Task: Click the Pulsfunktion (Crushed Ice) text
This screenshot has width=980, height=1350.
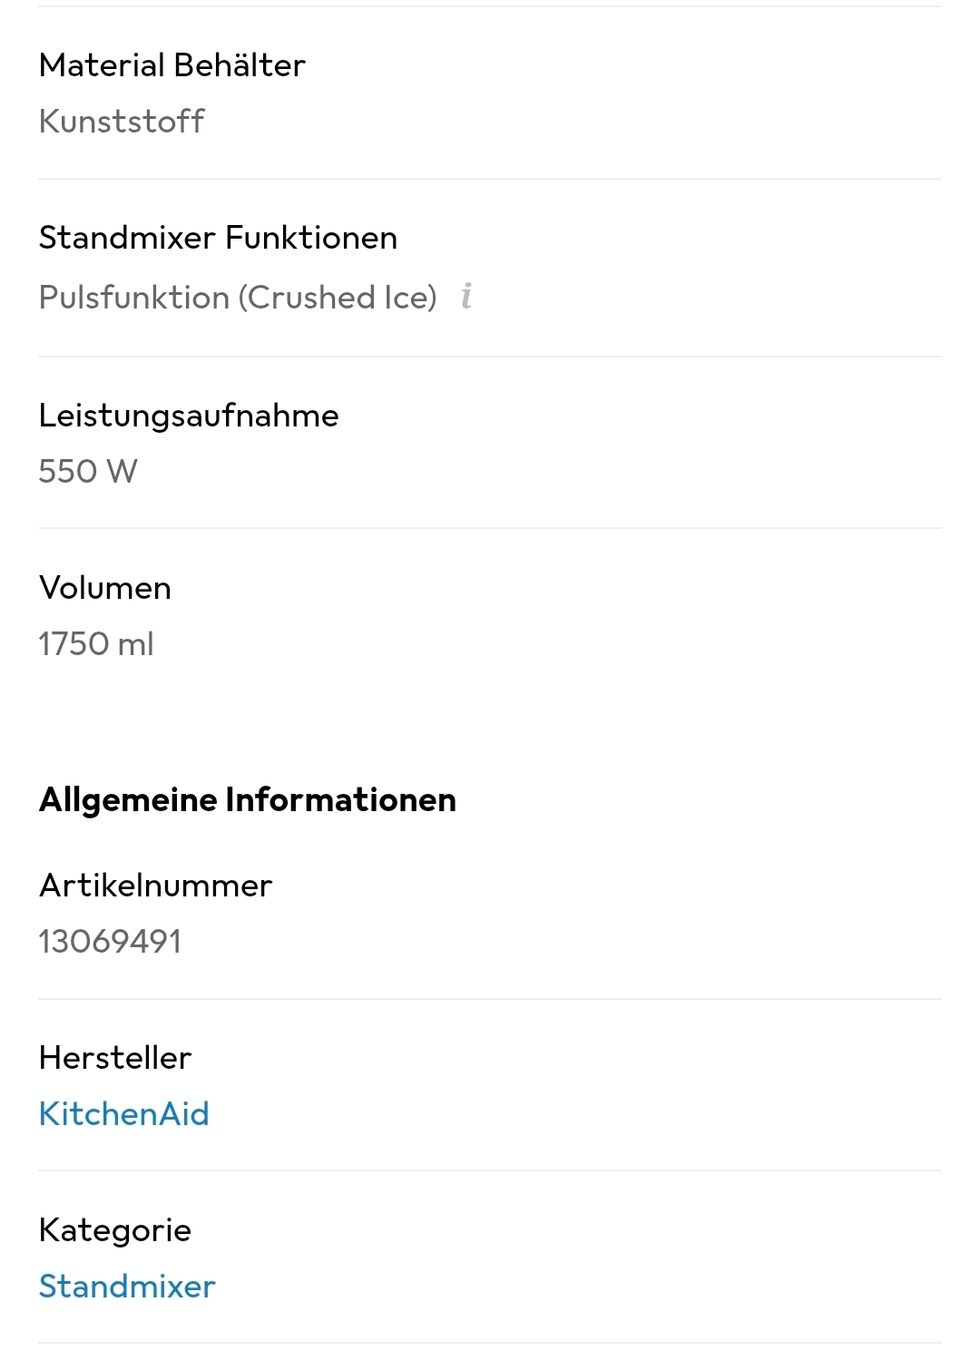Action: tap(238, 297)
